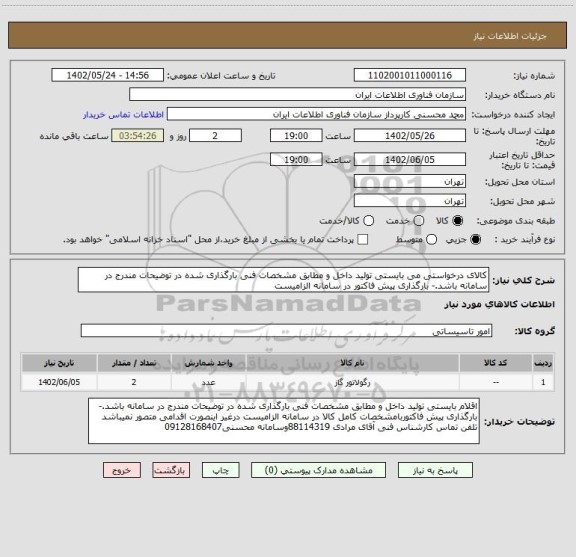
Task: Click the جزئیات اطلاعات نیاز page title
Action: coord(510,36)
